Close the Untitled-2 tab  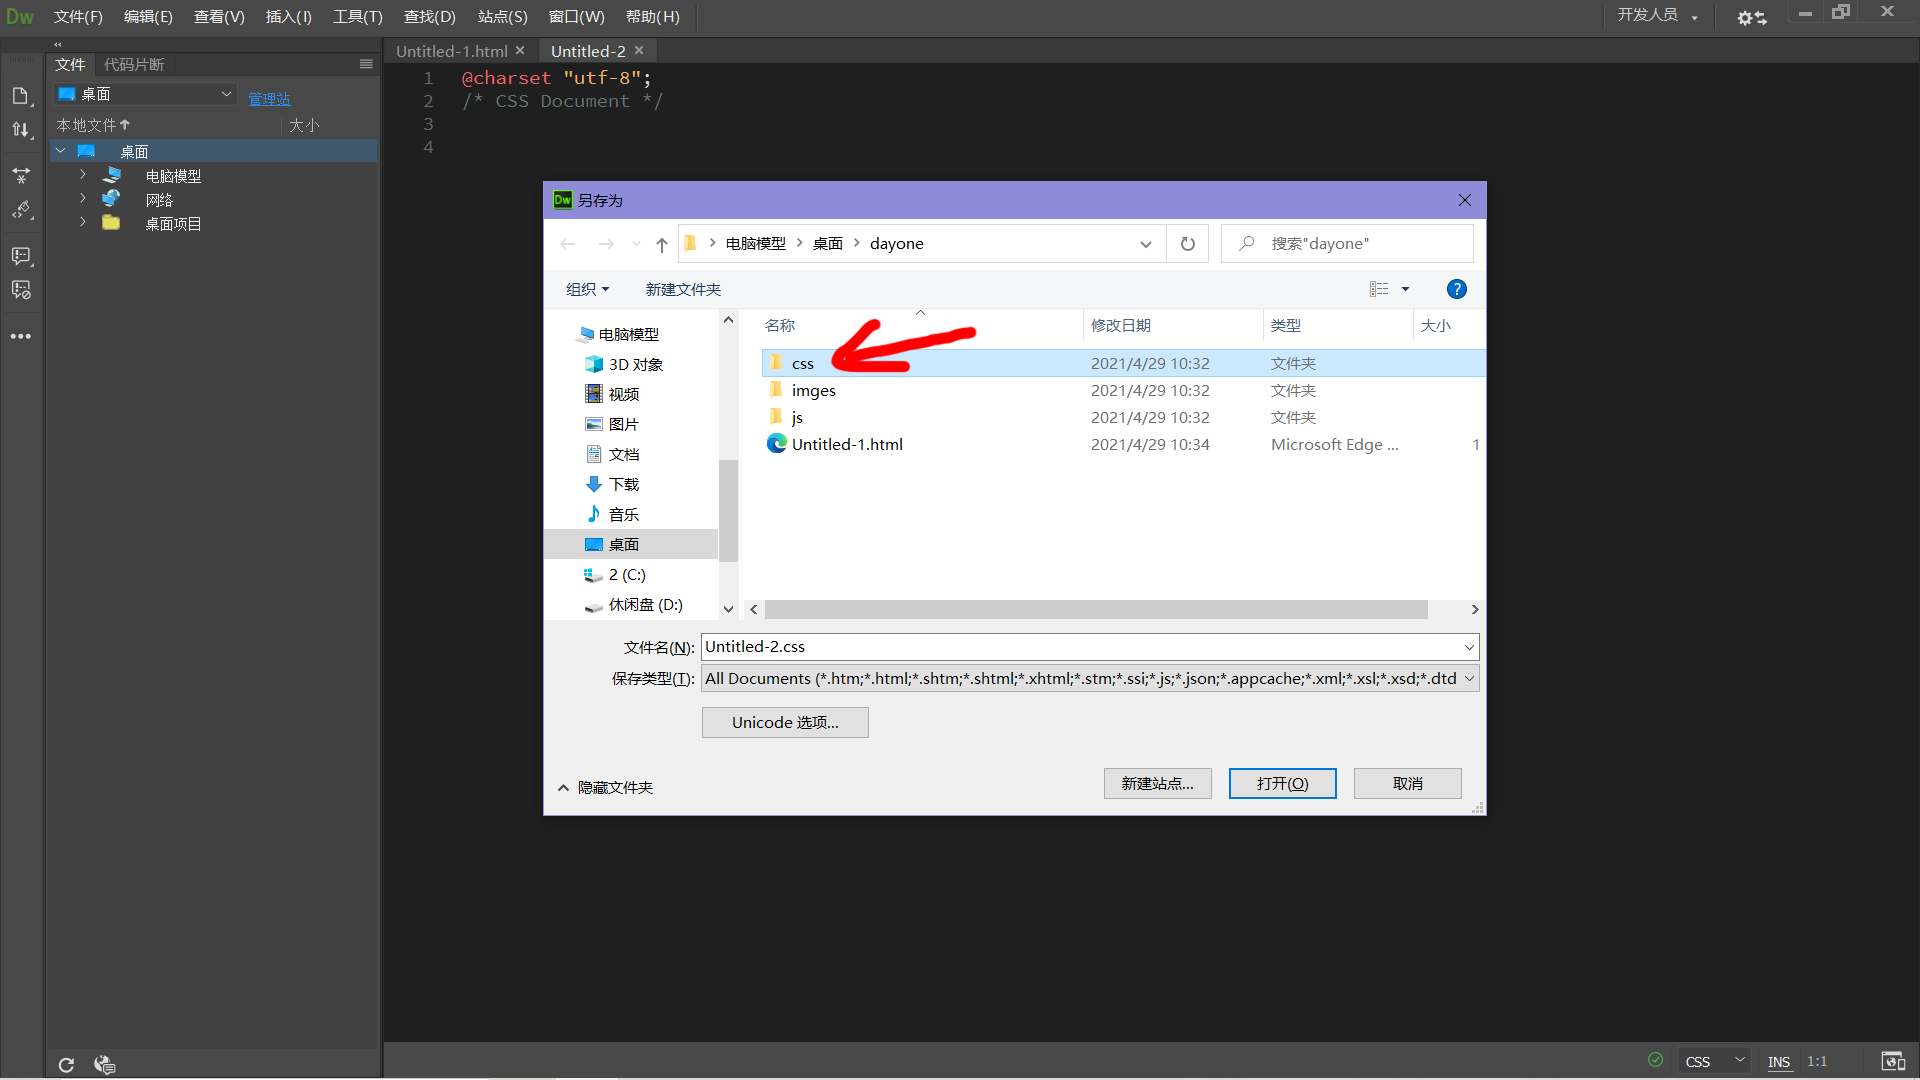[x=639, y=50]
